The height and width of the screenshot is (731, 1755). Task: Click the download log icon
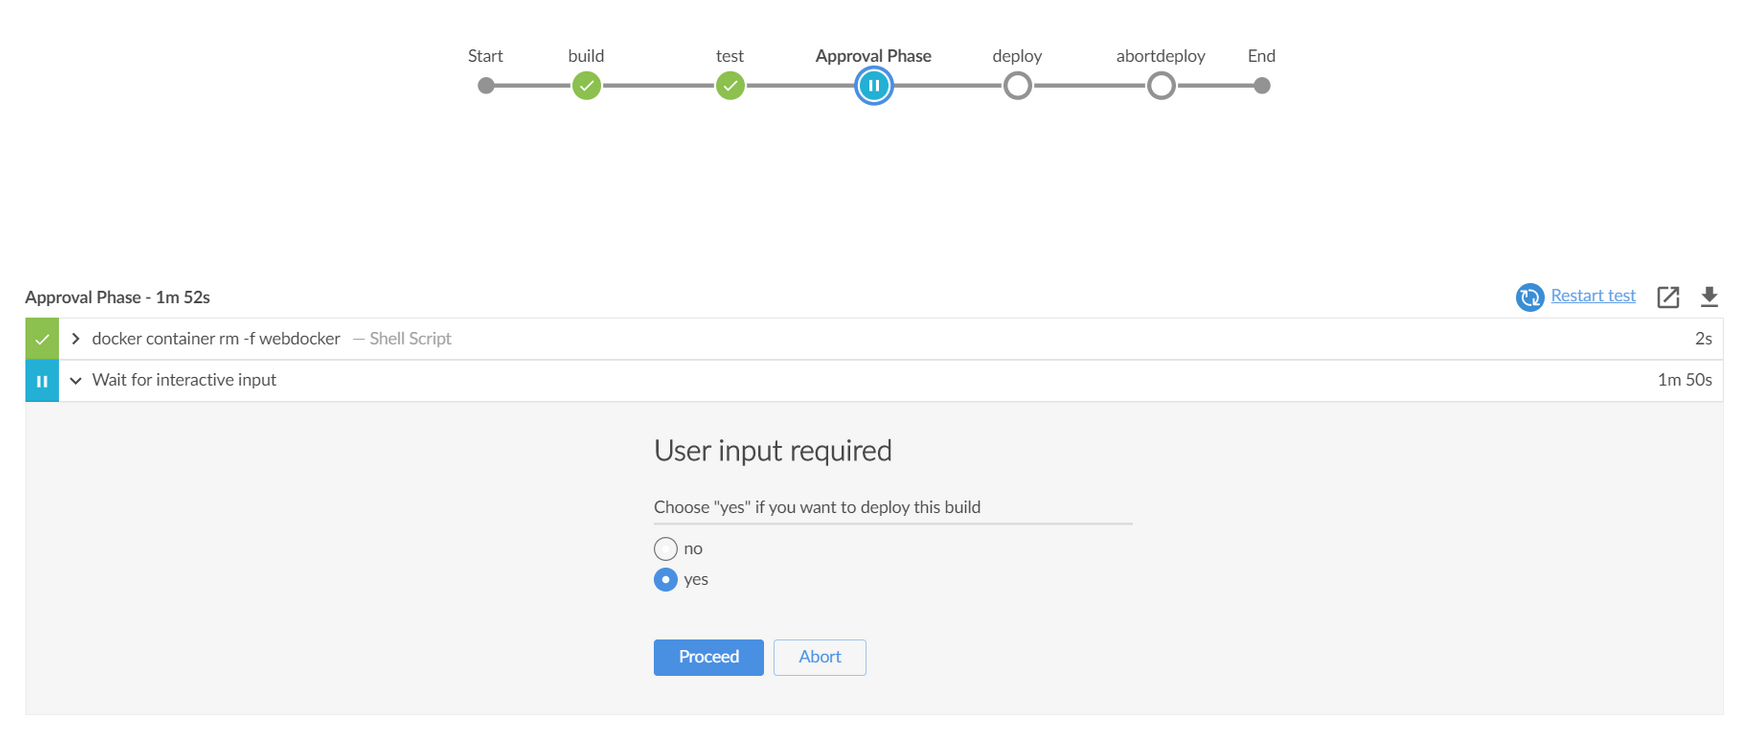1710,297
